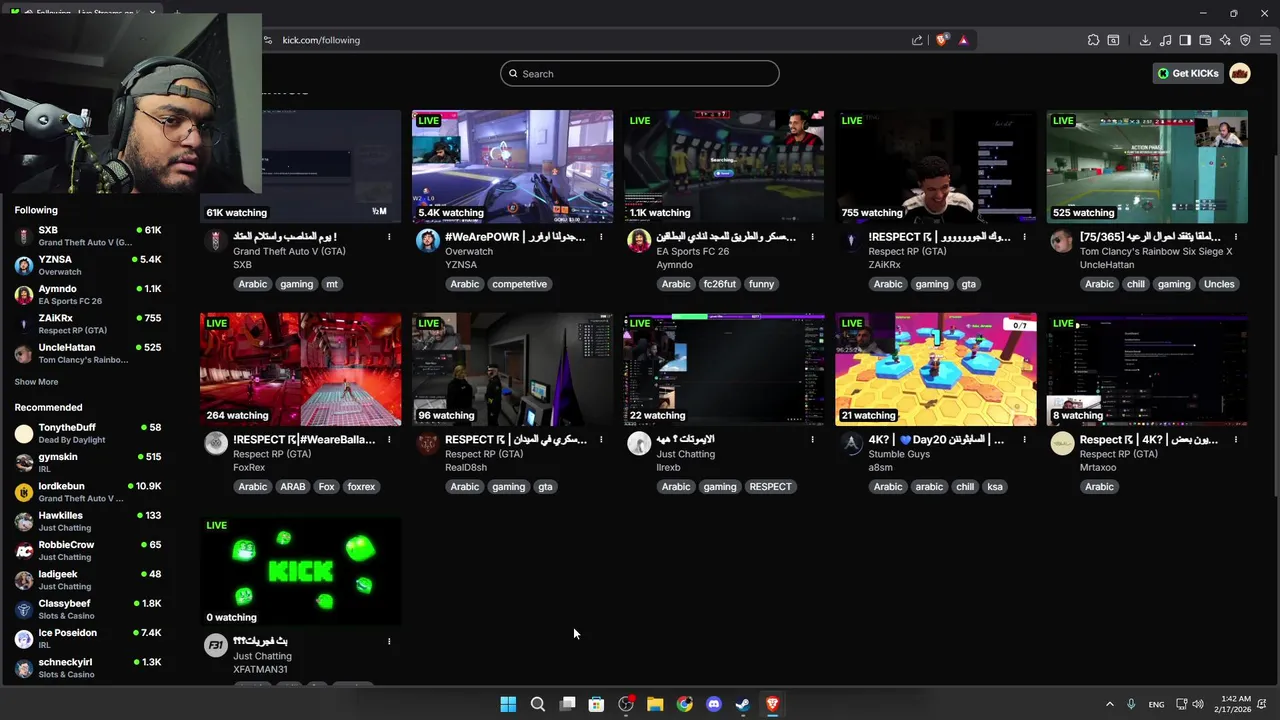Open Brave Leo AI sparkle icon

pos(1225,40)
